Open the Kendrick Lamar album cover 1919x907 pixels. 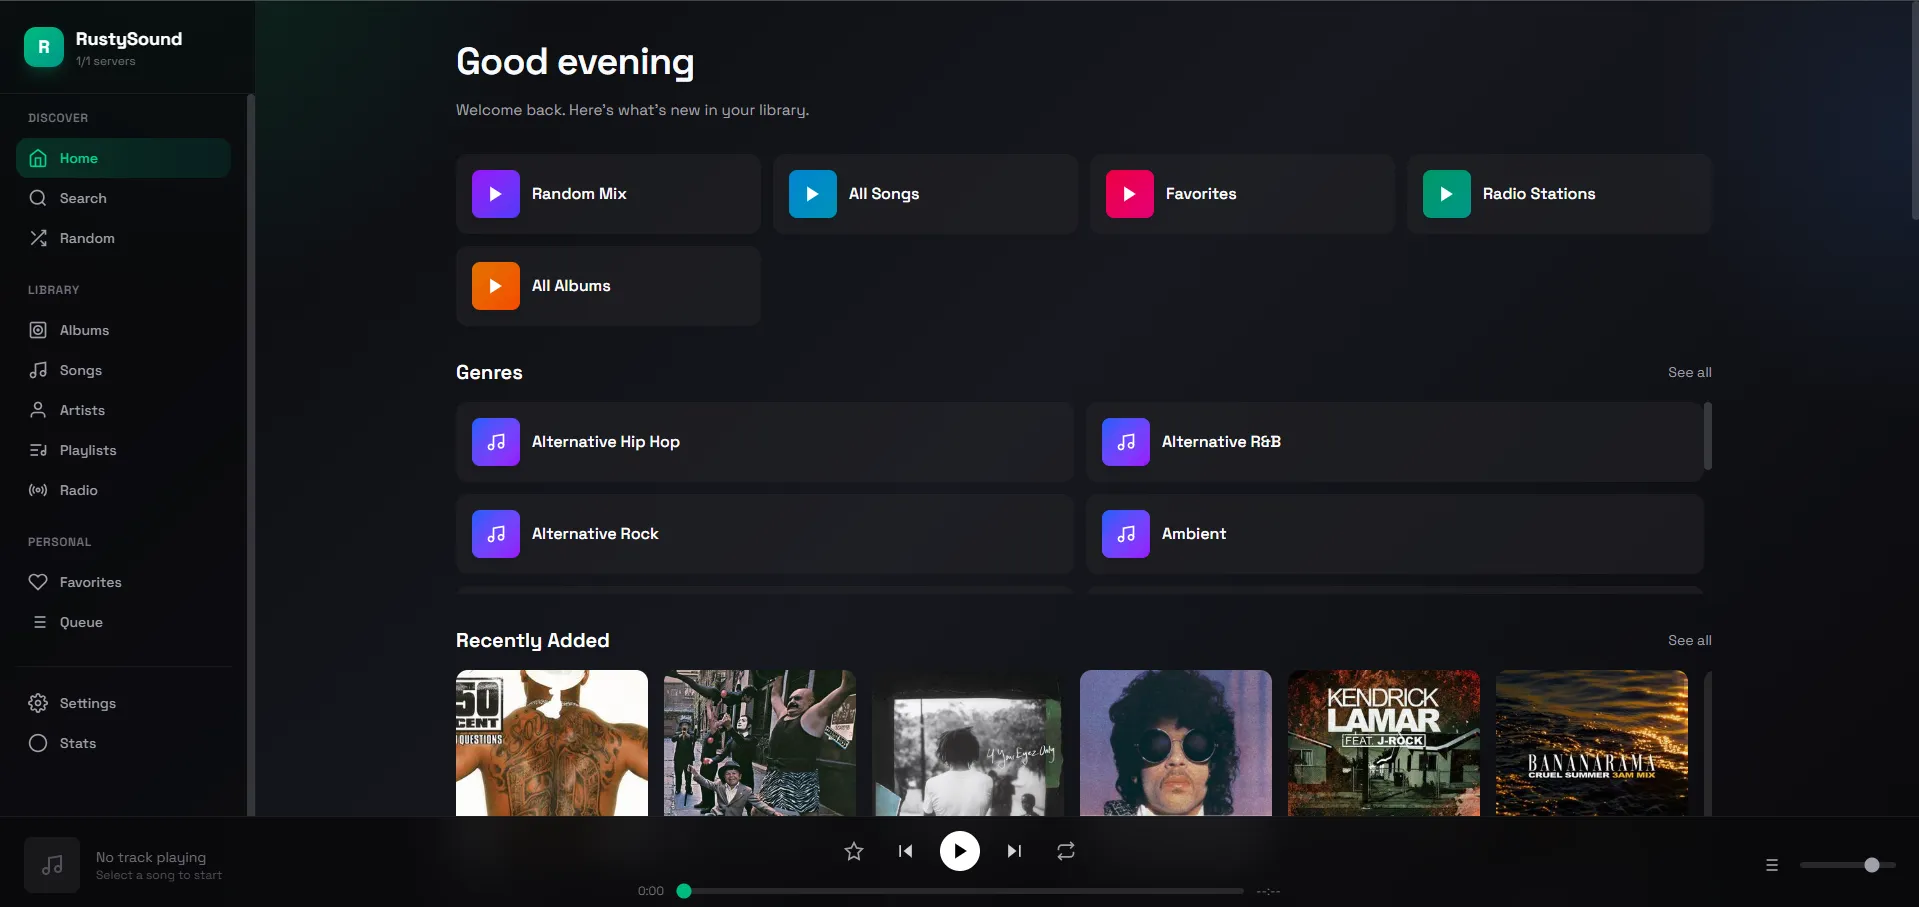click(x=1383, y=743)
